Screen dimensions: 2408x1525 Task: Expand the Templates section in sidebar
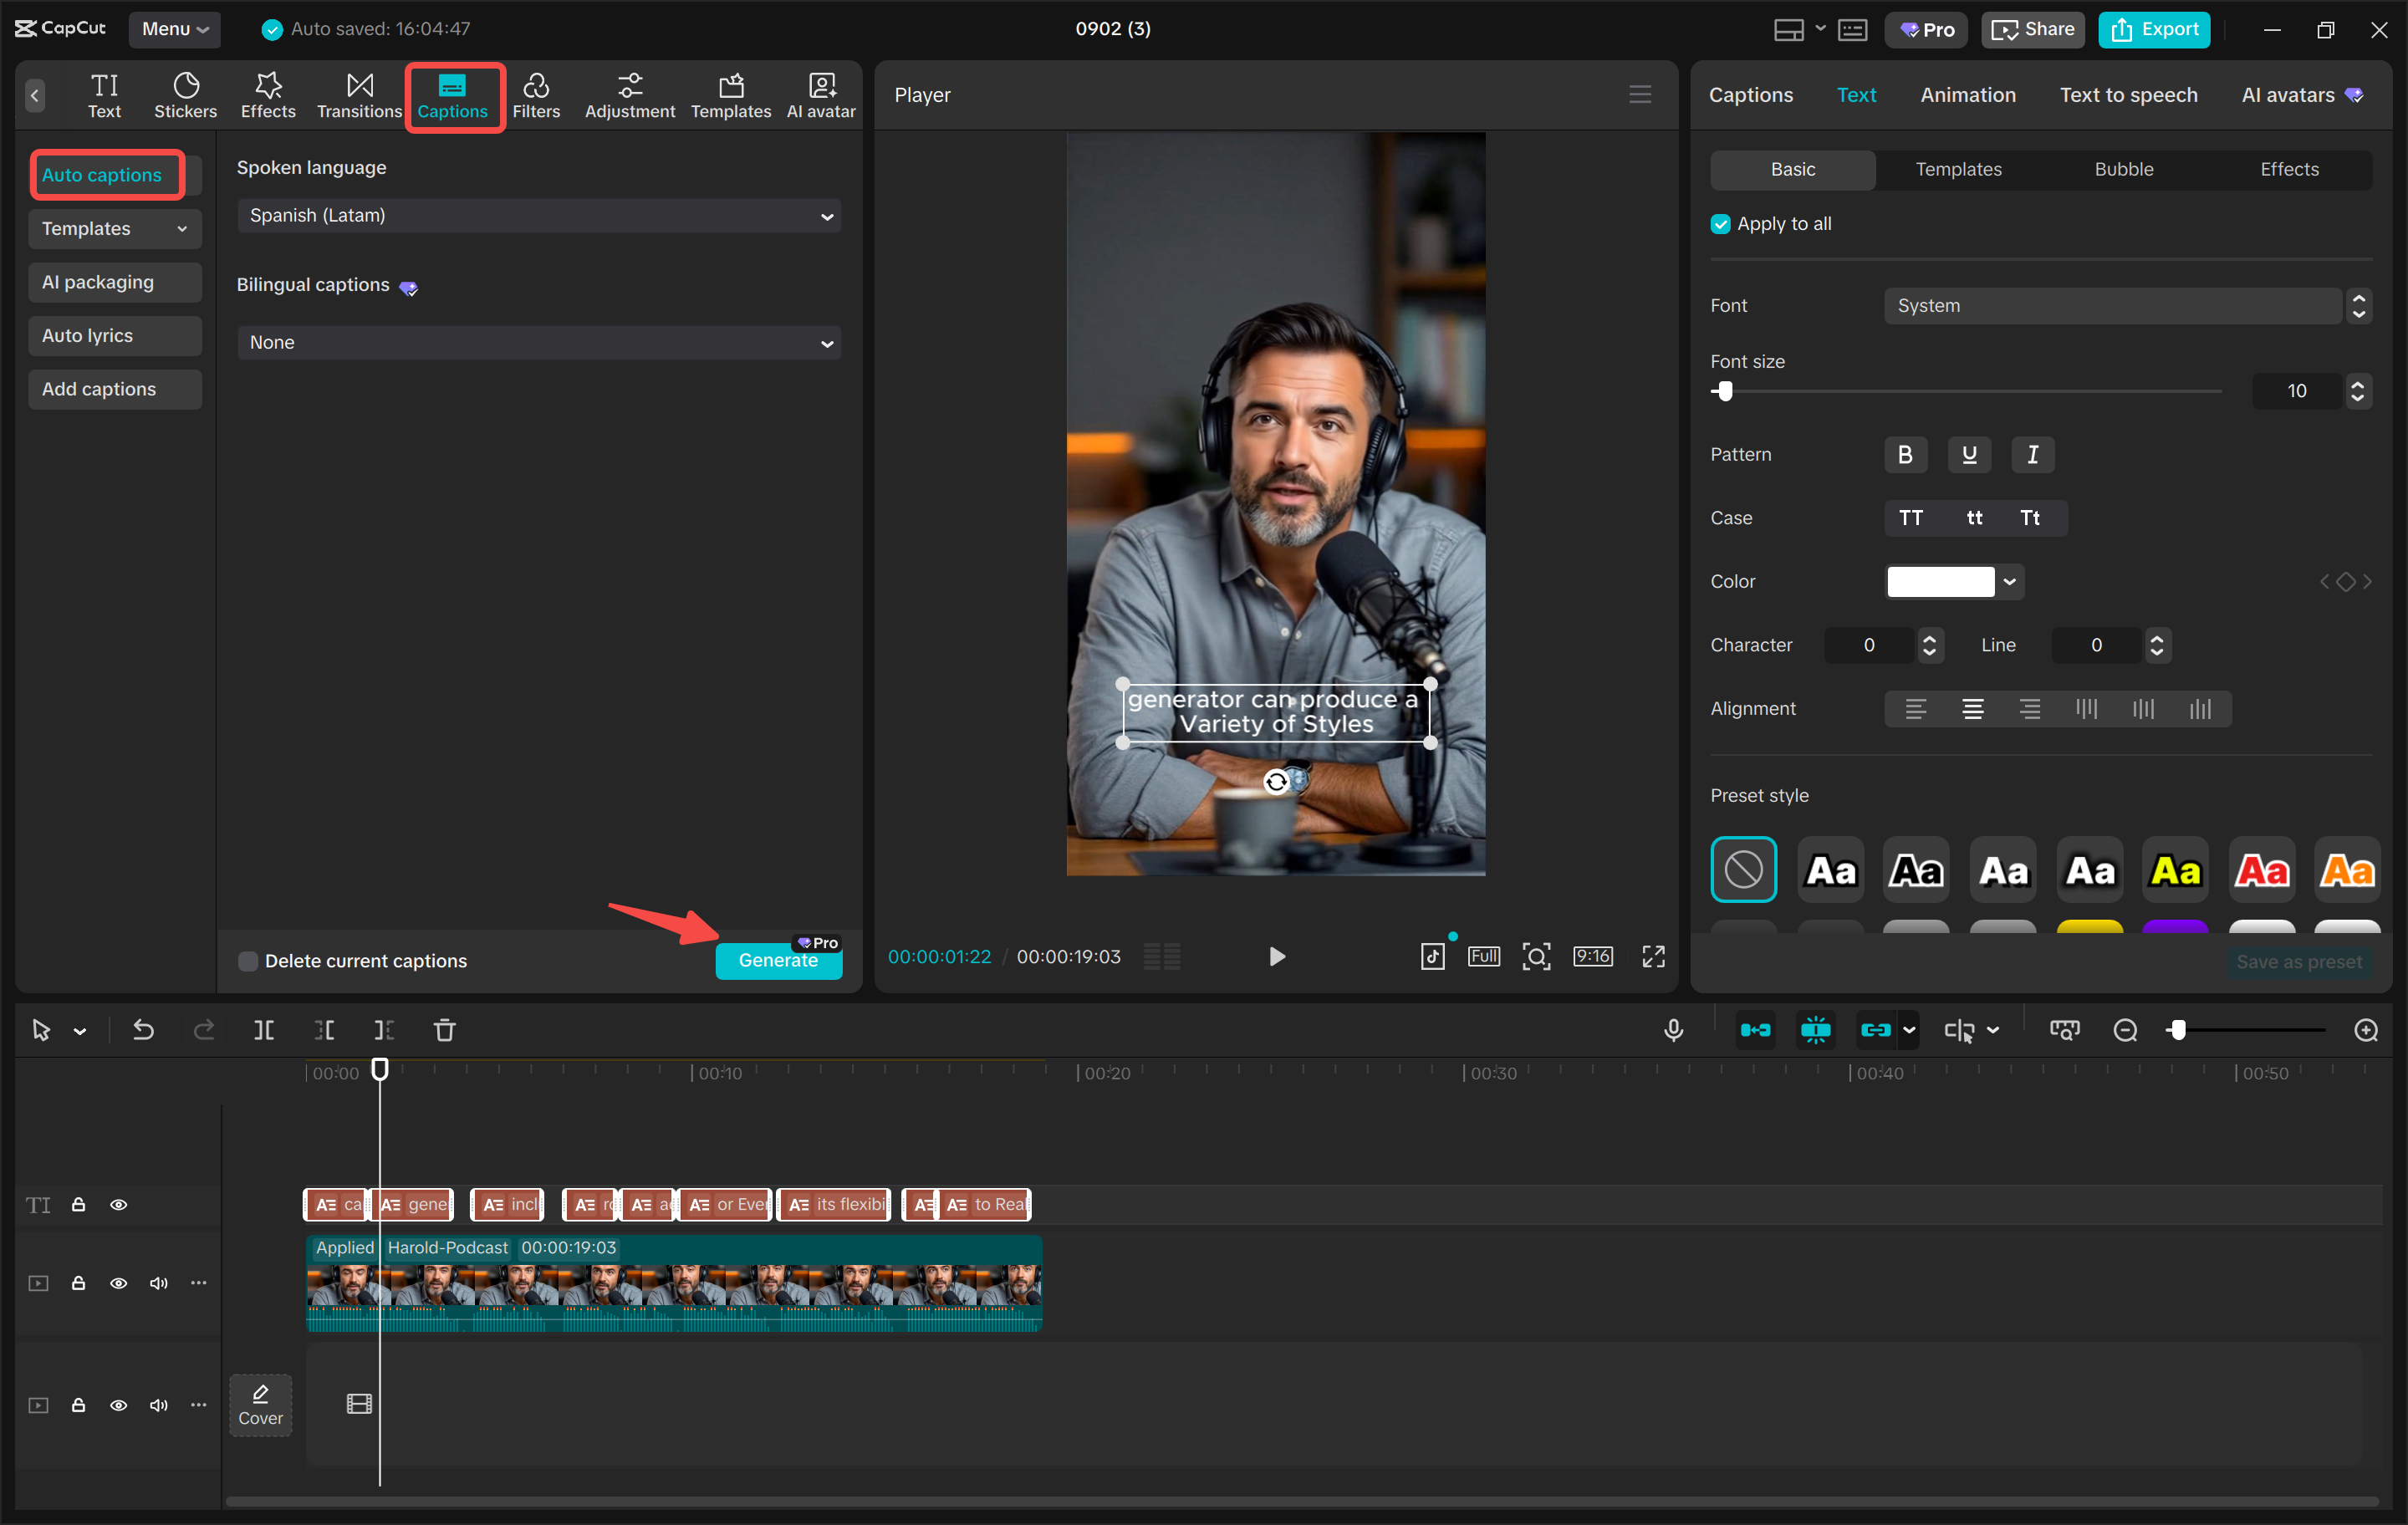[114, 228]
